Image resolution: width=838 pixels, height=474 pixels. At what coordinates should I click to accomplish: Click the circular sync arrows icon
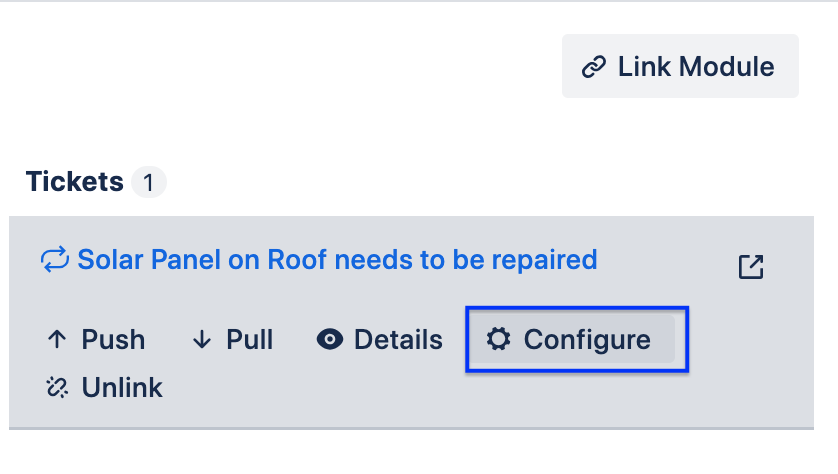(x=54, y=261)
